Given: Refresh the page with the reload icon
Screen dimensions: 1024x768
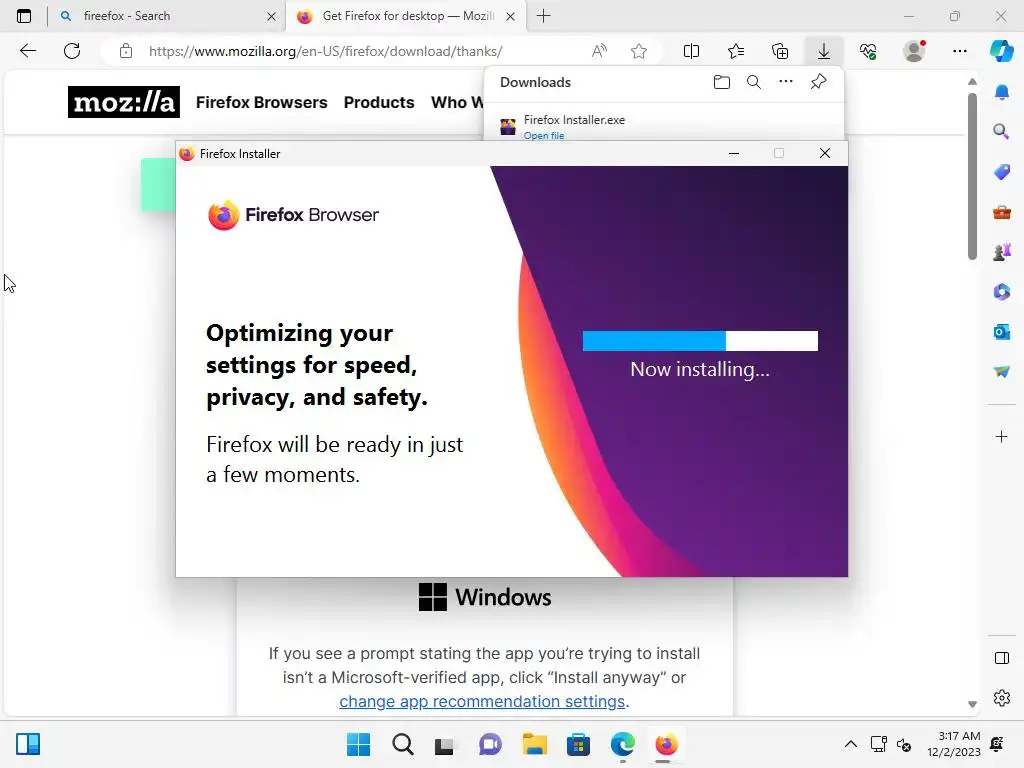Looking at the screenshot, I should tap(72, 51).
